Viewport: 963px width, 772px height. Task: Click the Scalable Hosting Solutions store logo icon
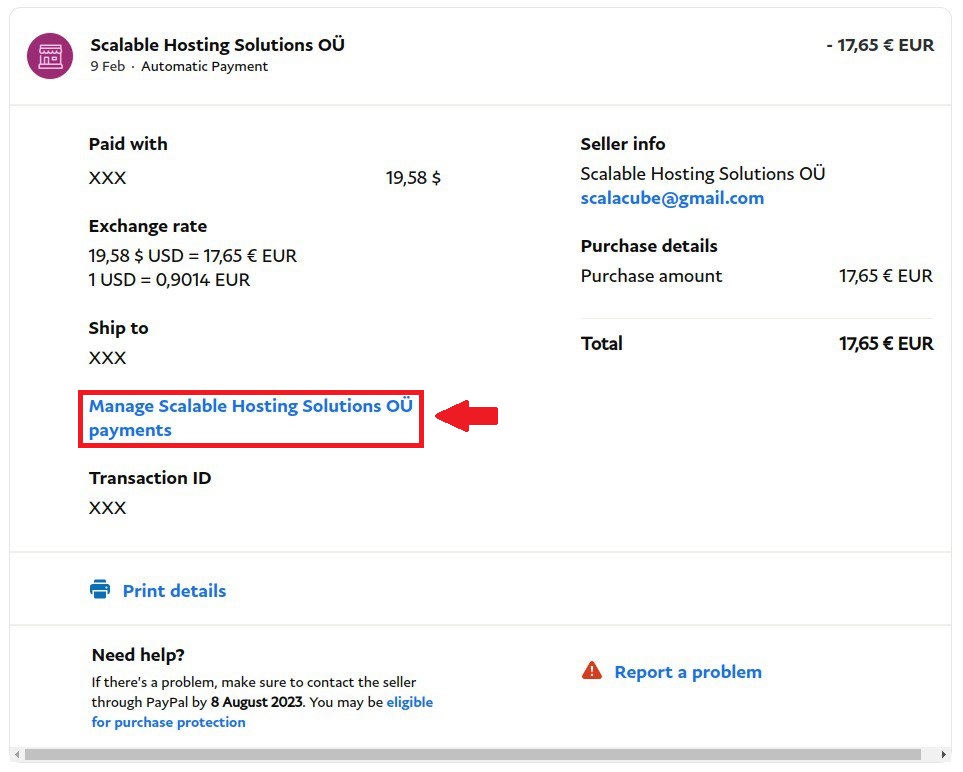tap(49, 56)
